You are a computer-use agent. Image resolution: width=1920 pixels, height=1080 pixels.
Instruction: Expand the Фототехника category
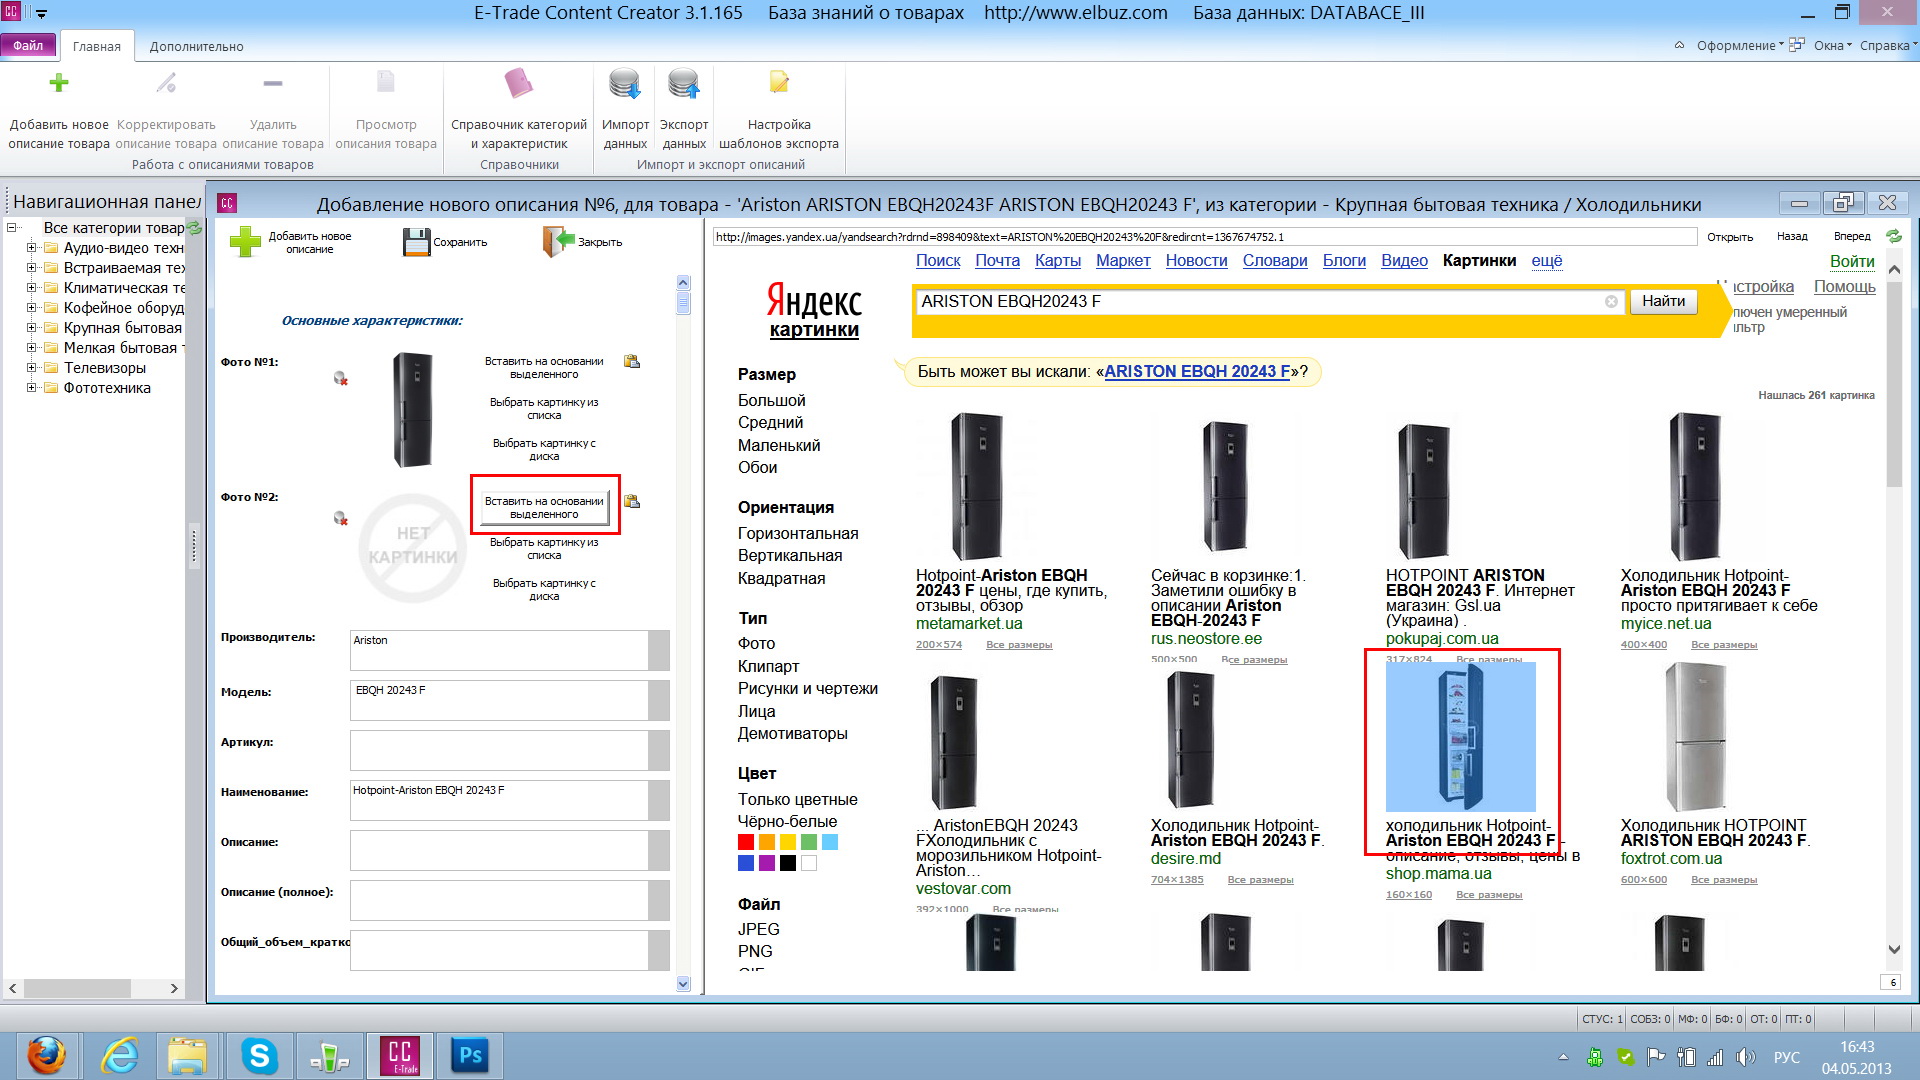coord(31,388)
